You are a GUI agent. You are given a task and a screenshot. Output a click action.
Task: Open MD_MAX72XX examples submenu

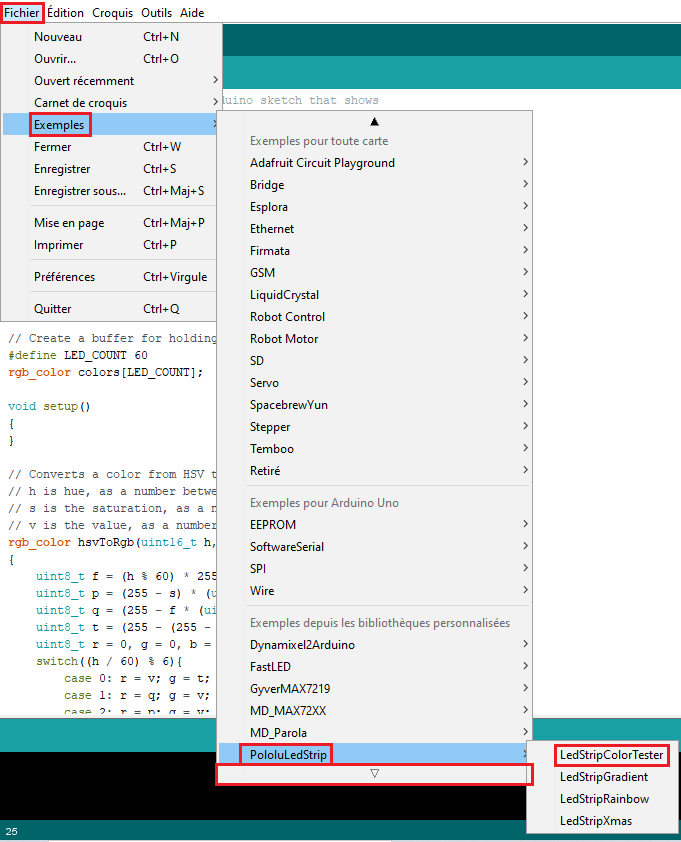point(374,711)
